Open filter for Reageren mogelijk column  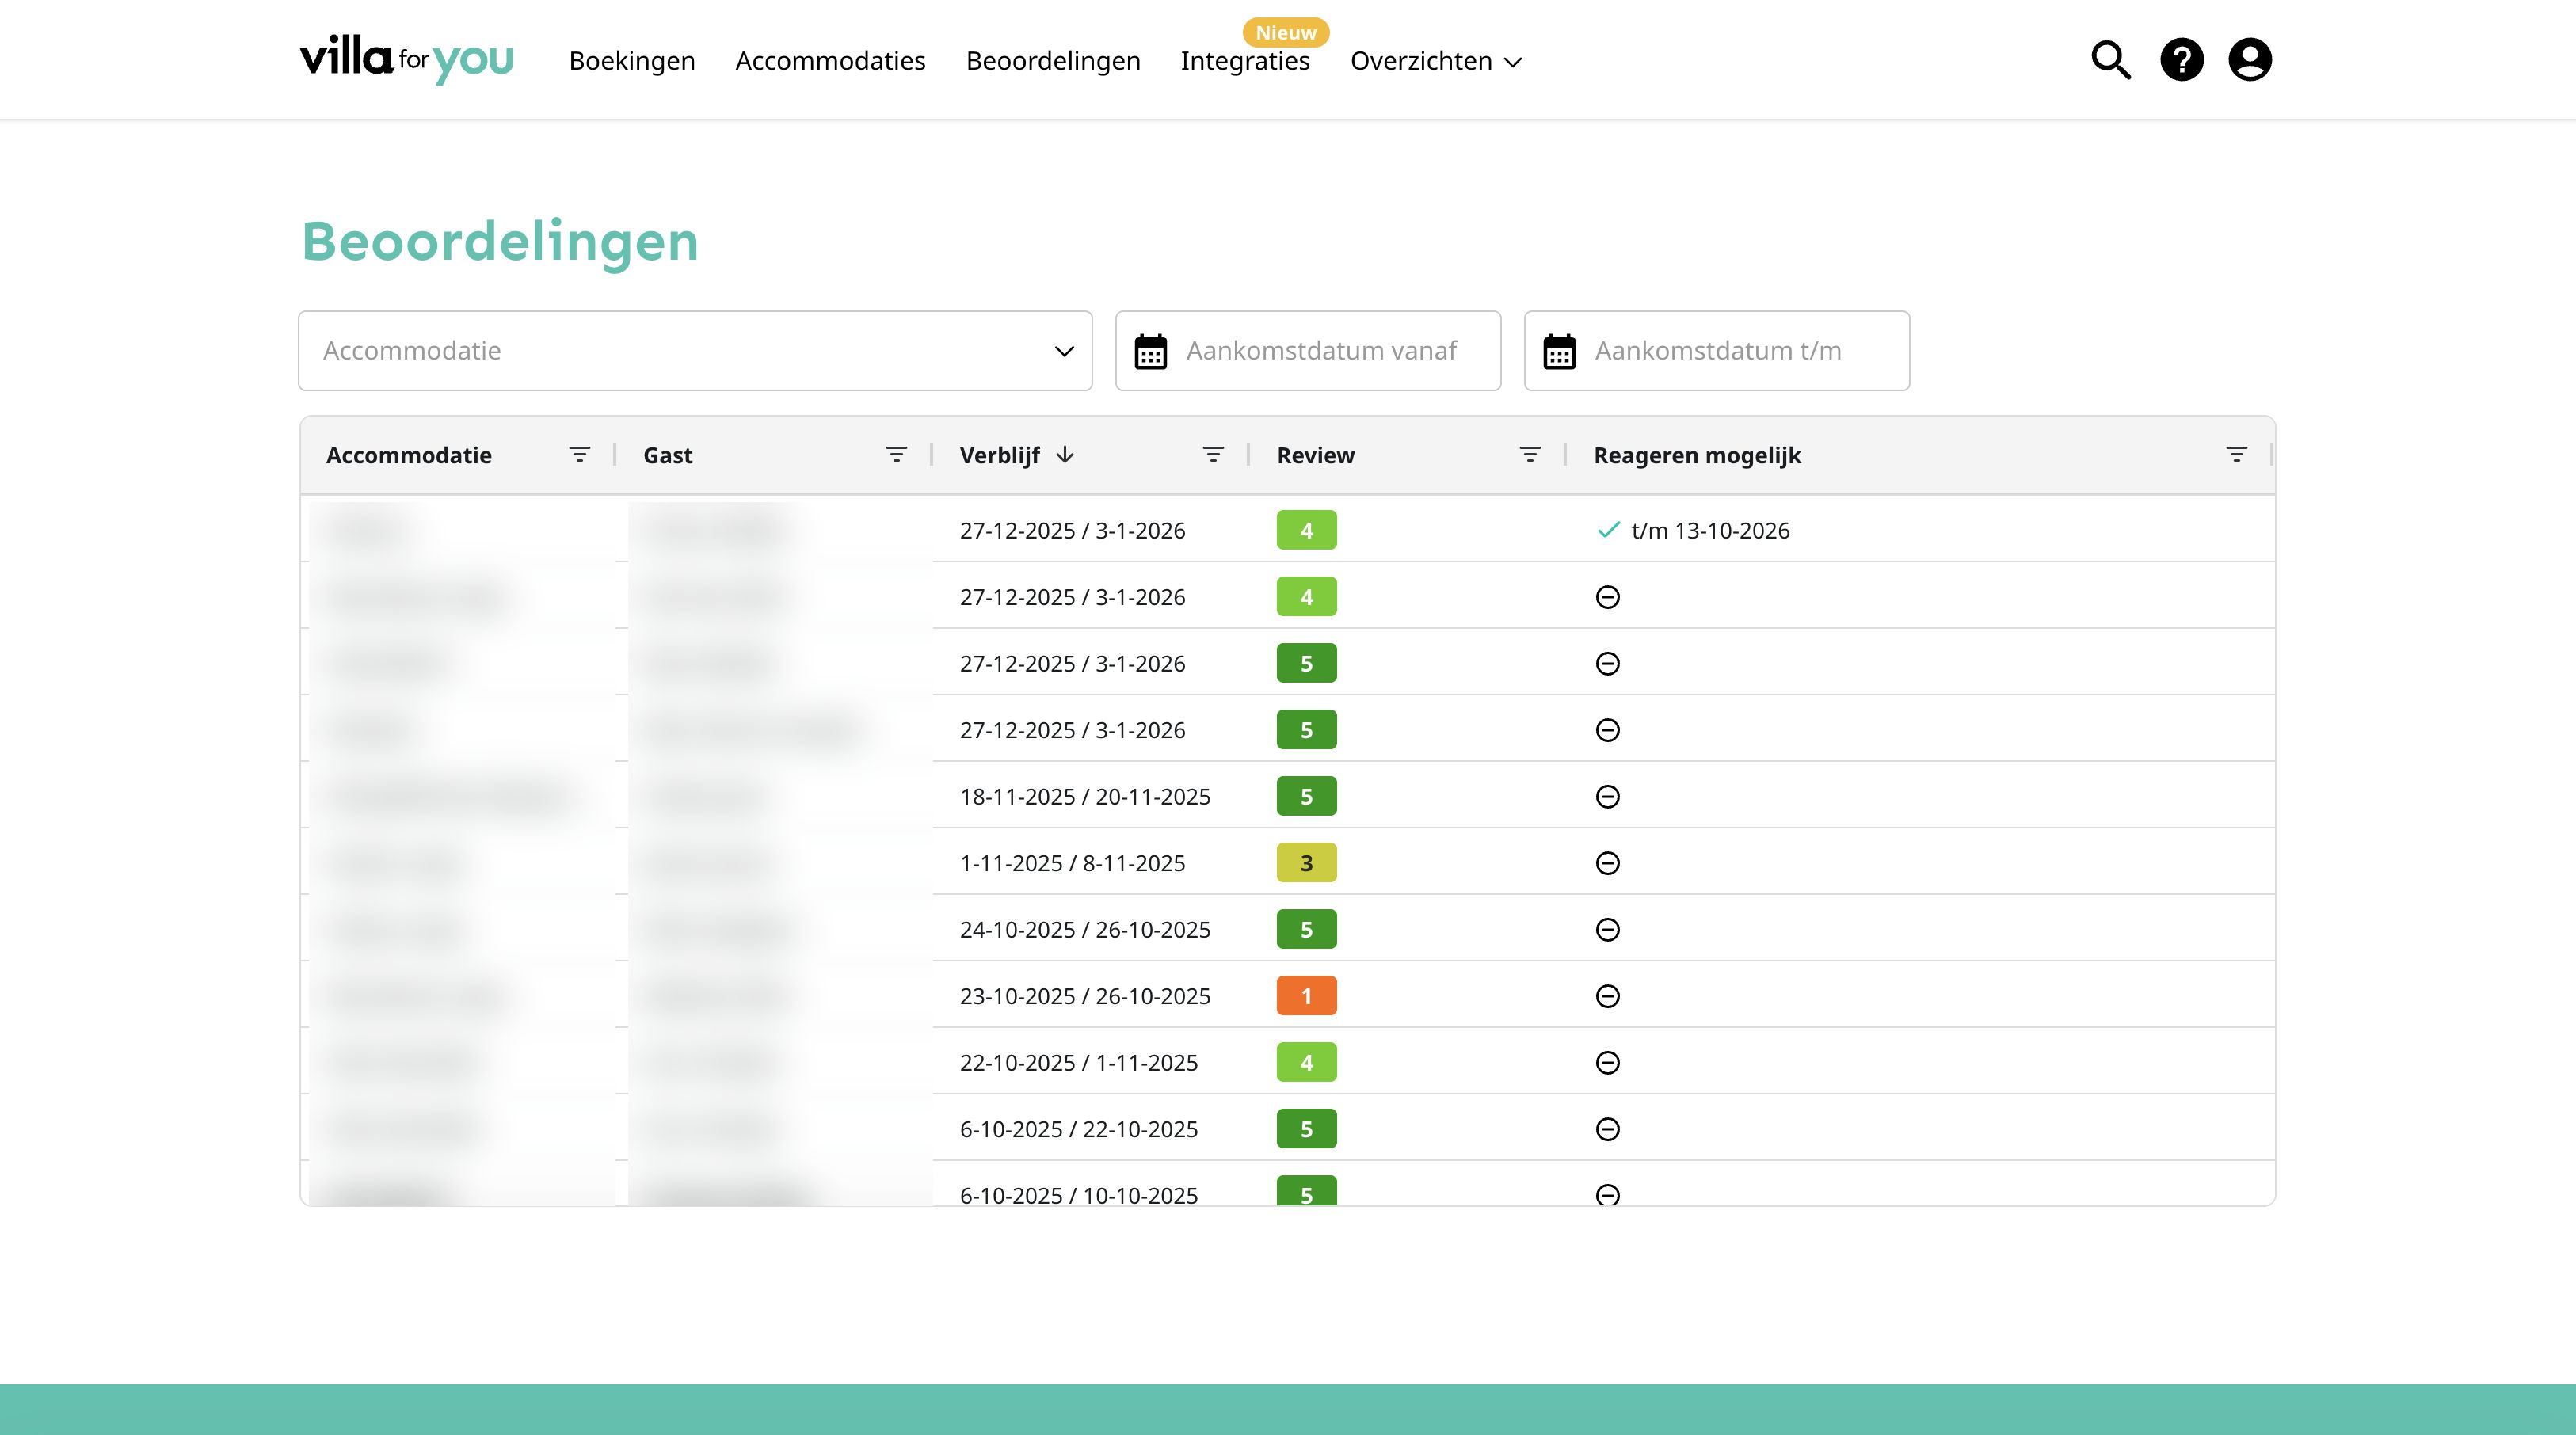tap(2237, 455)
